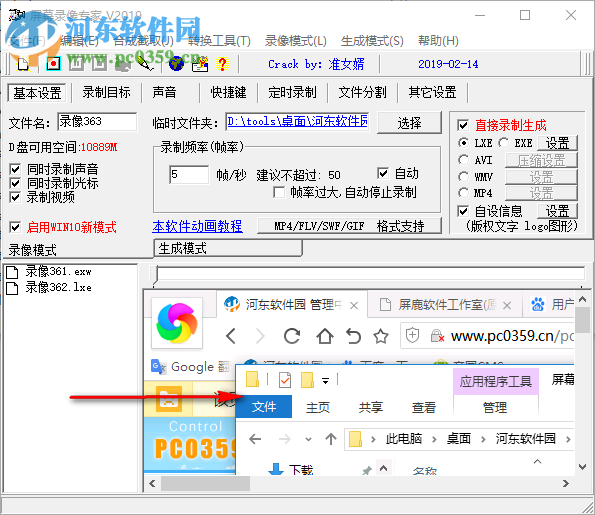Toggle 直接录制生成 checkbox

(x=463, y=125)
